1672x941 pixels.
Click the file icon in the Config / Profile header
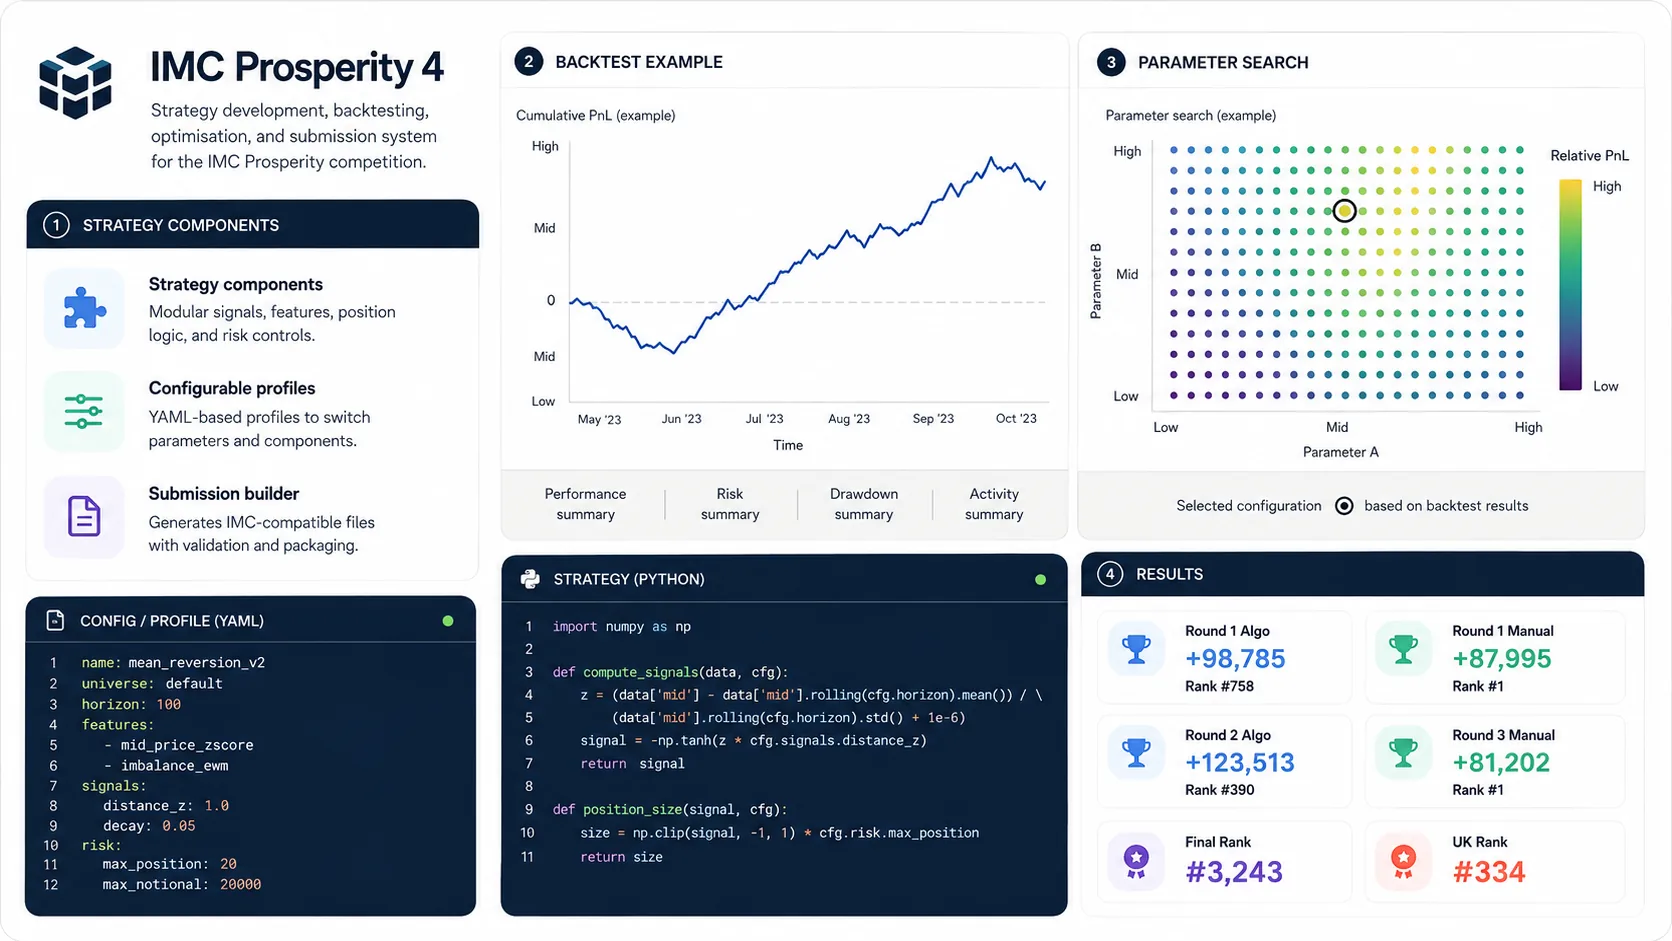tap(55, 621)
